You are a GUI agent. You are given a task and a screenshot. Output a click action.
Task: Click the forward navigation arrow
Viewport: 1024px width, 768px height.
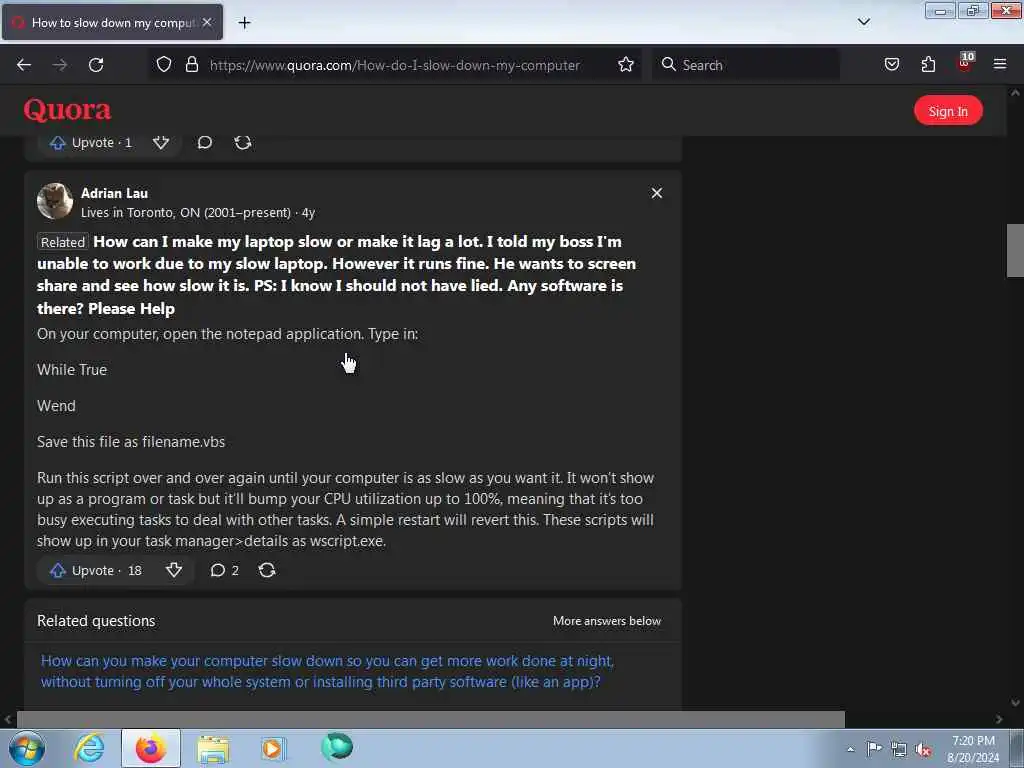[60, 65]
